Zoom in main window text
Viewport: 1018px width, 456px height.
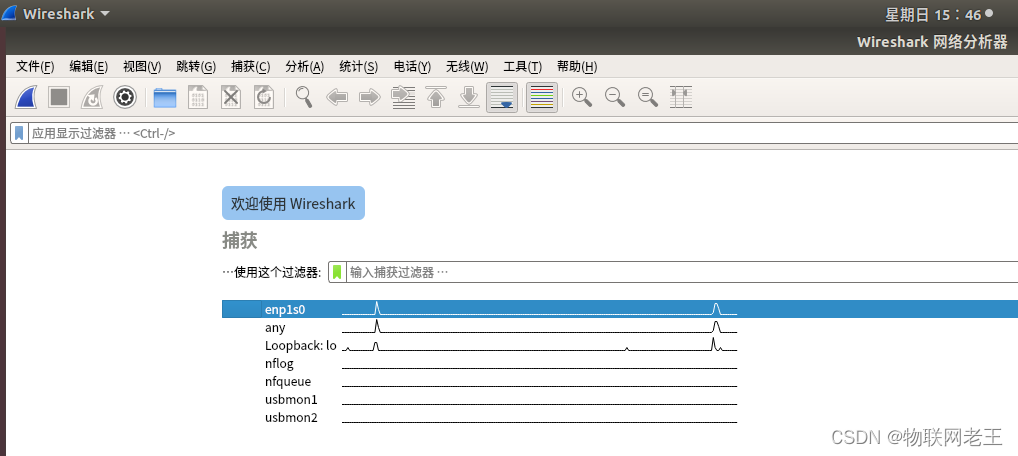pyautogui.click(x=582, y=97)
